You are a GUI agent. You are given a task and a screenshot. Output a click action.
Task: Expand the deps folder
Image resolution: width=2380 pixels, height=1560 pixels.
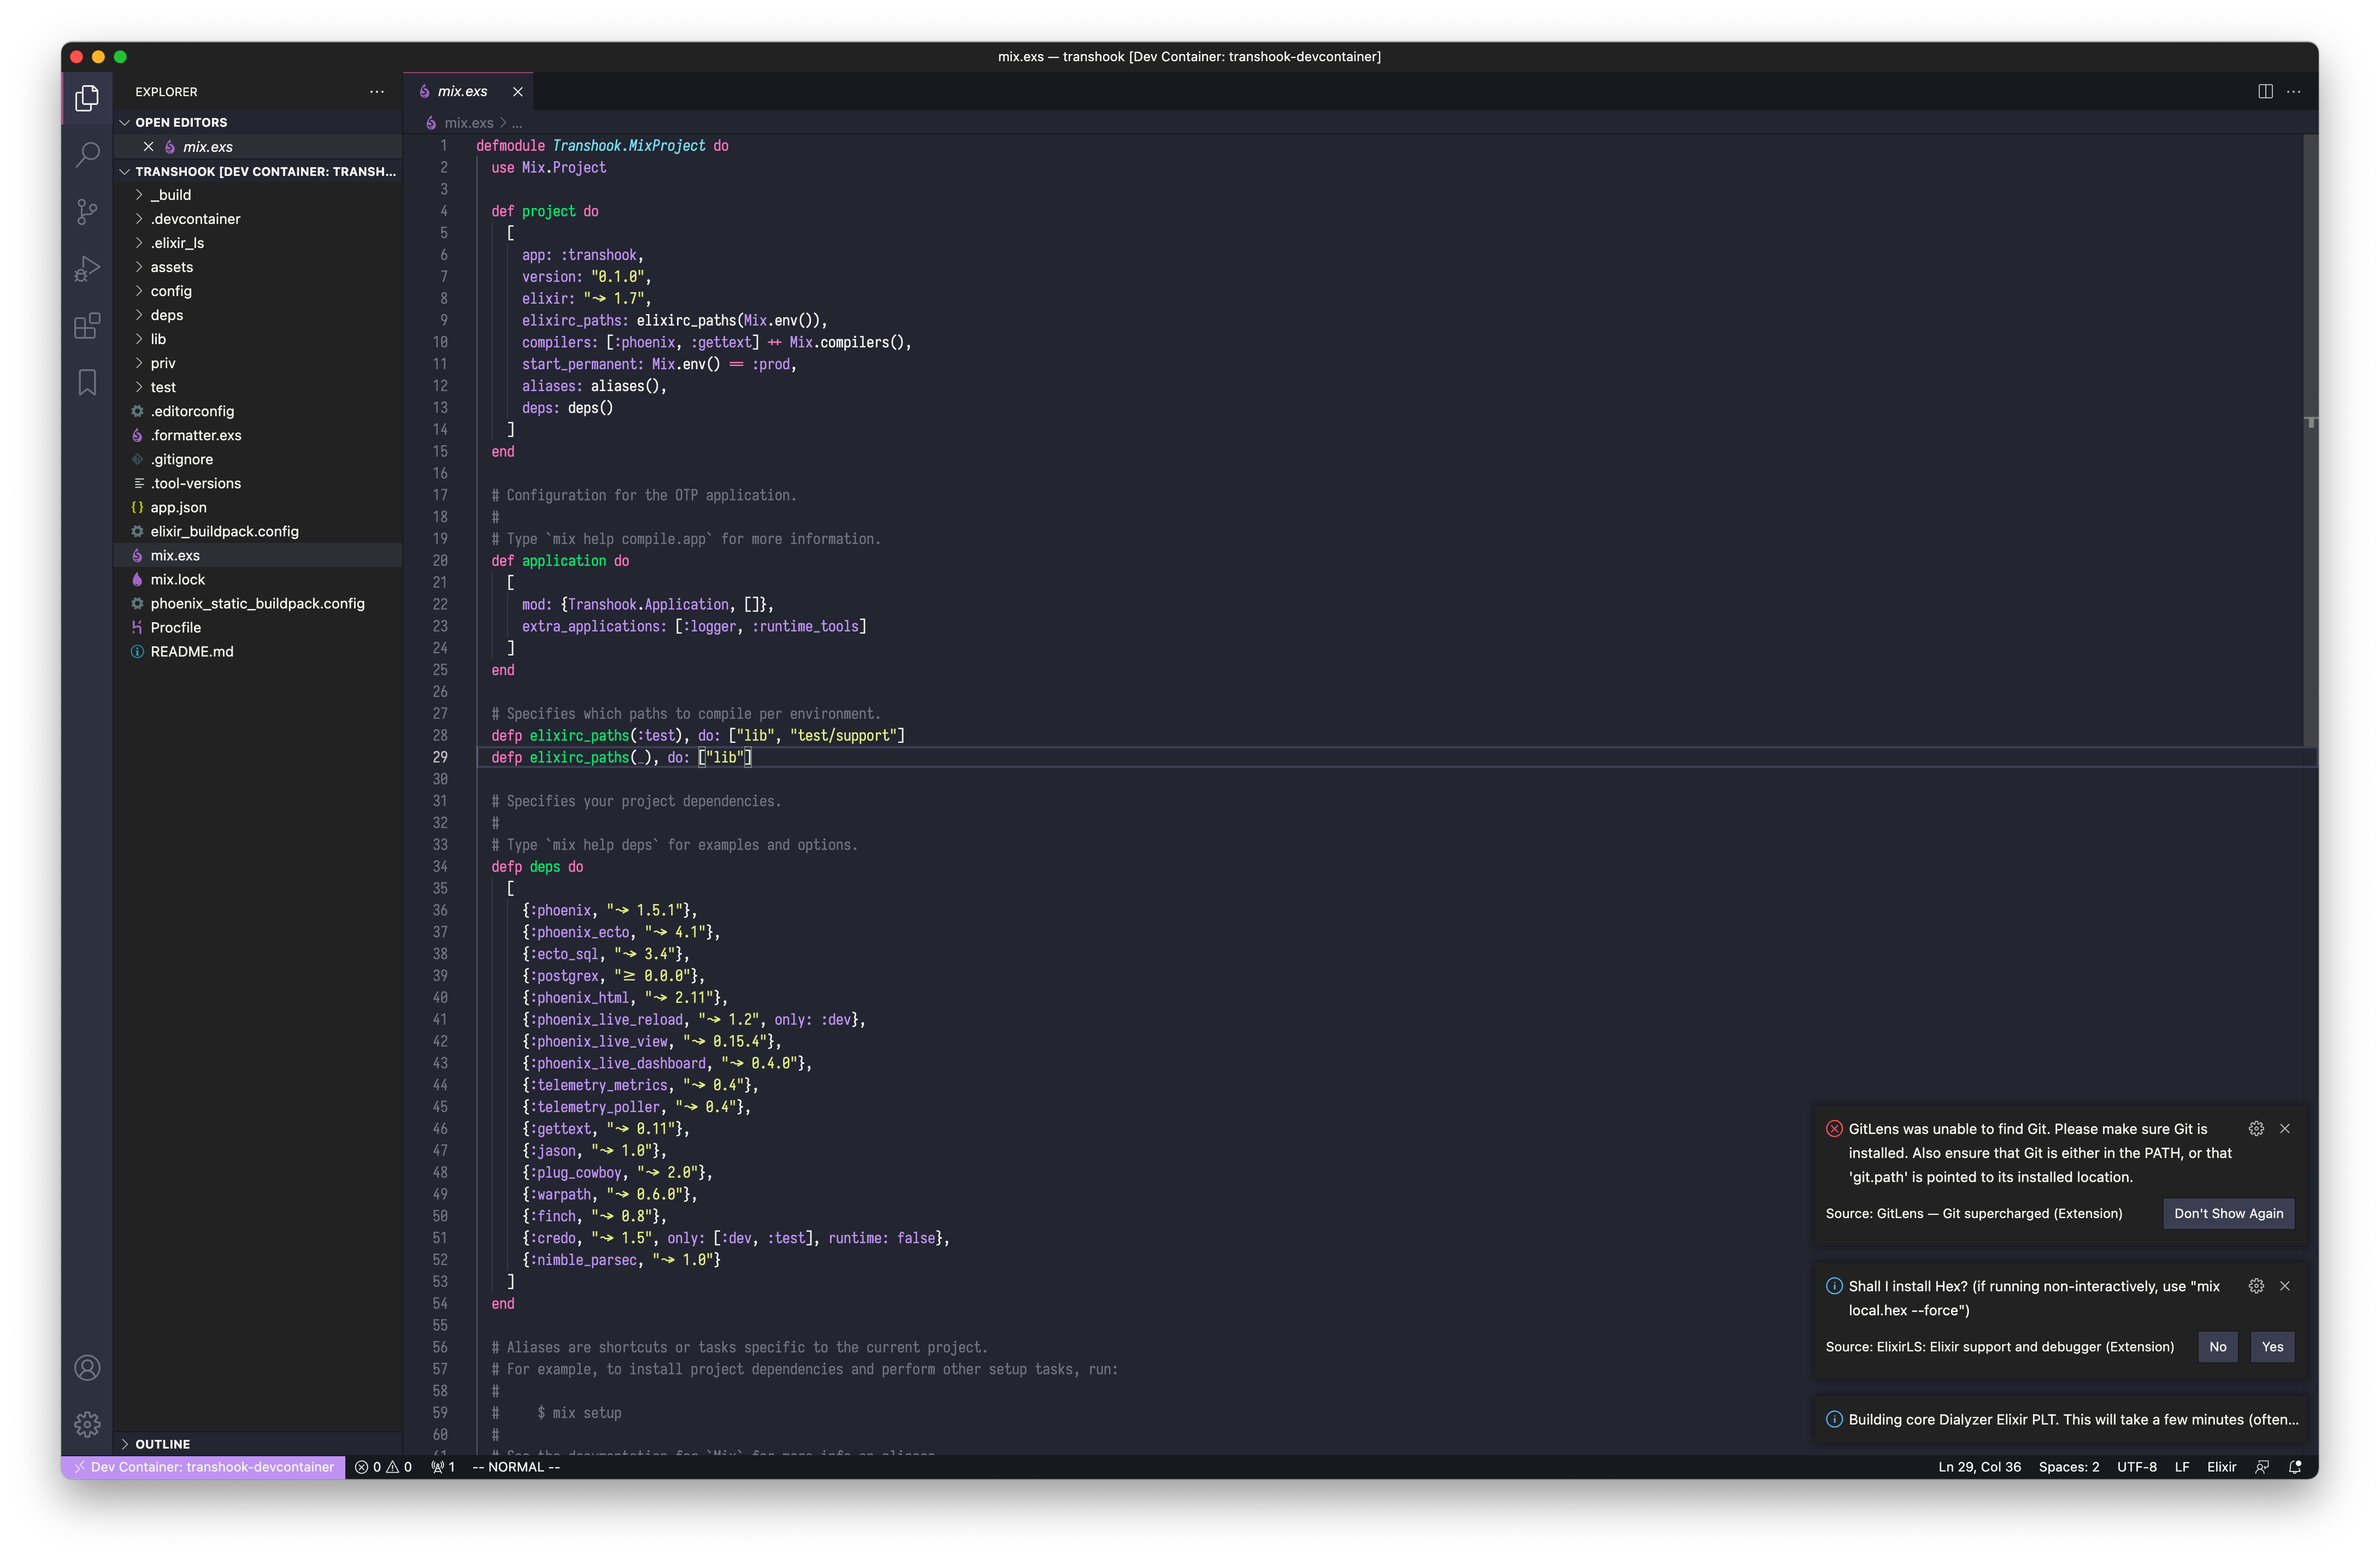258,315
